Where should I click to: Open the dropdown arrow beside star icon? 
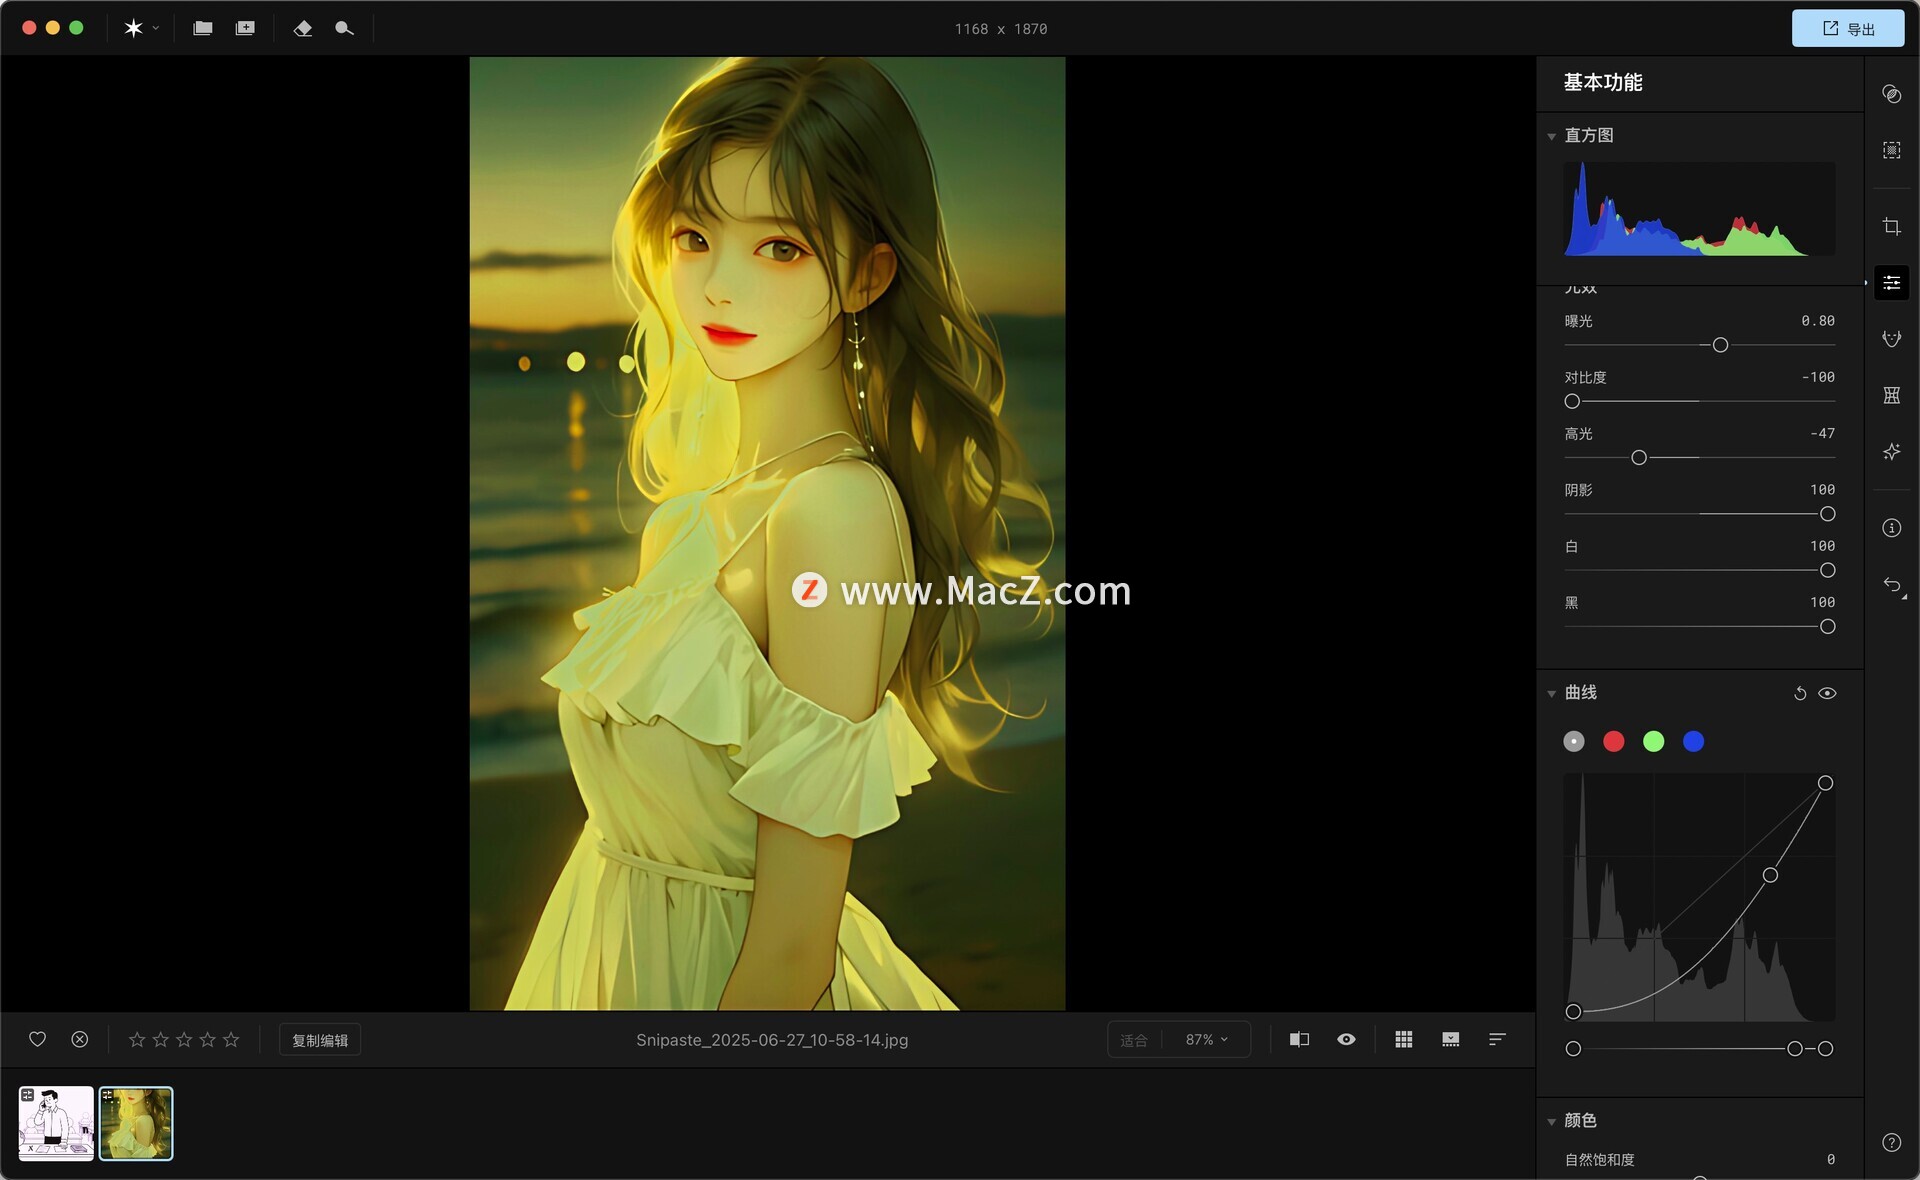pyautogui.click(x=156, y=28)
